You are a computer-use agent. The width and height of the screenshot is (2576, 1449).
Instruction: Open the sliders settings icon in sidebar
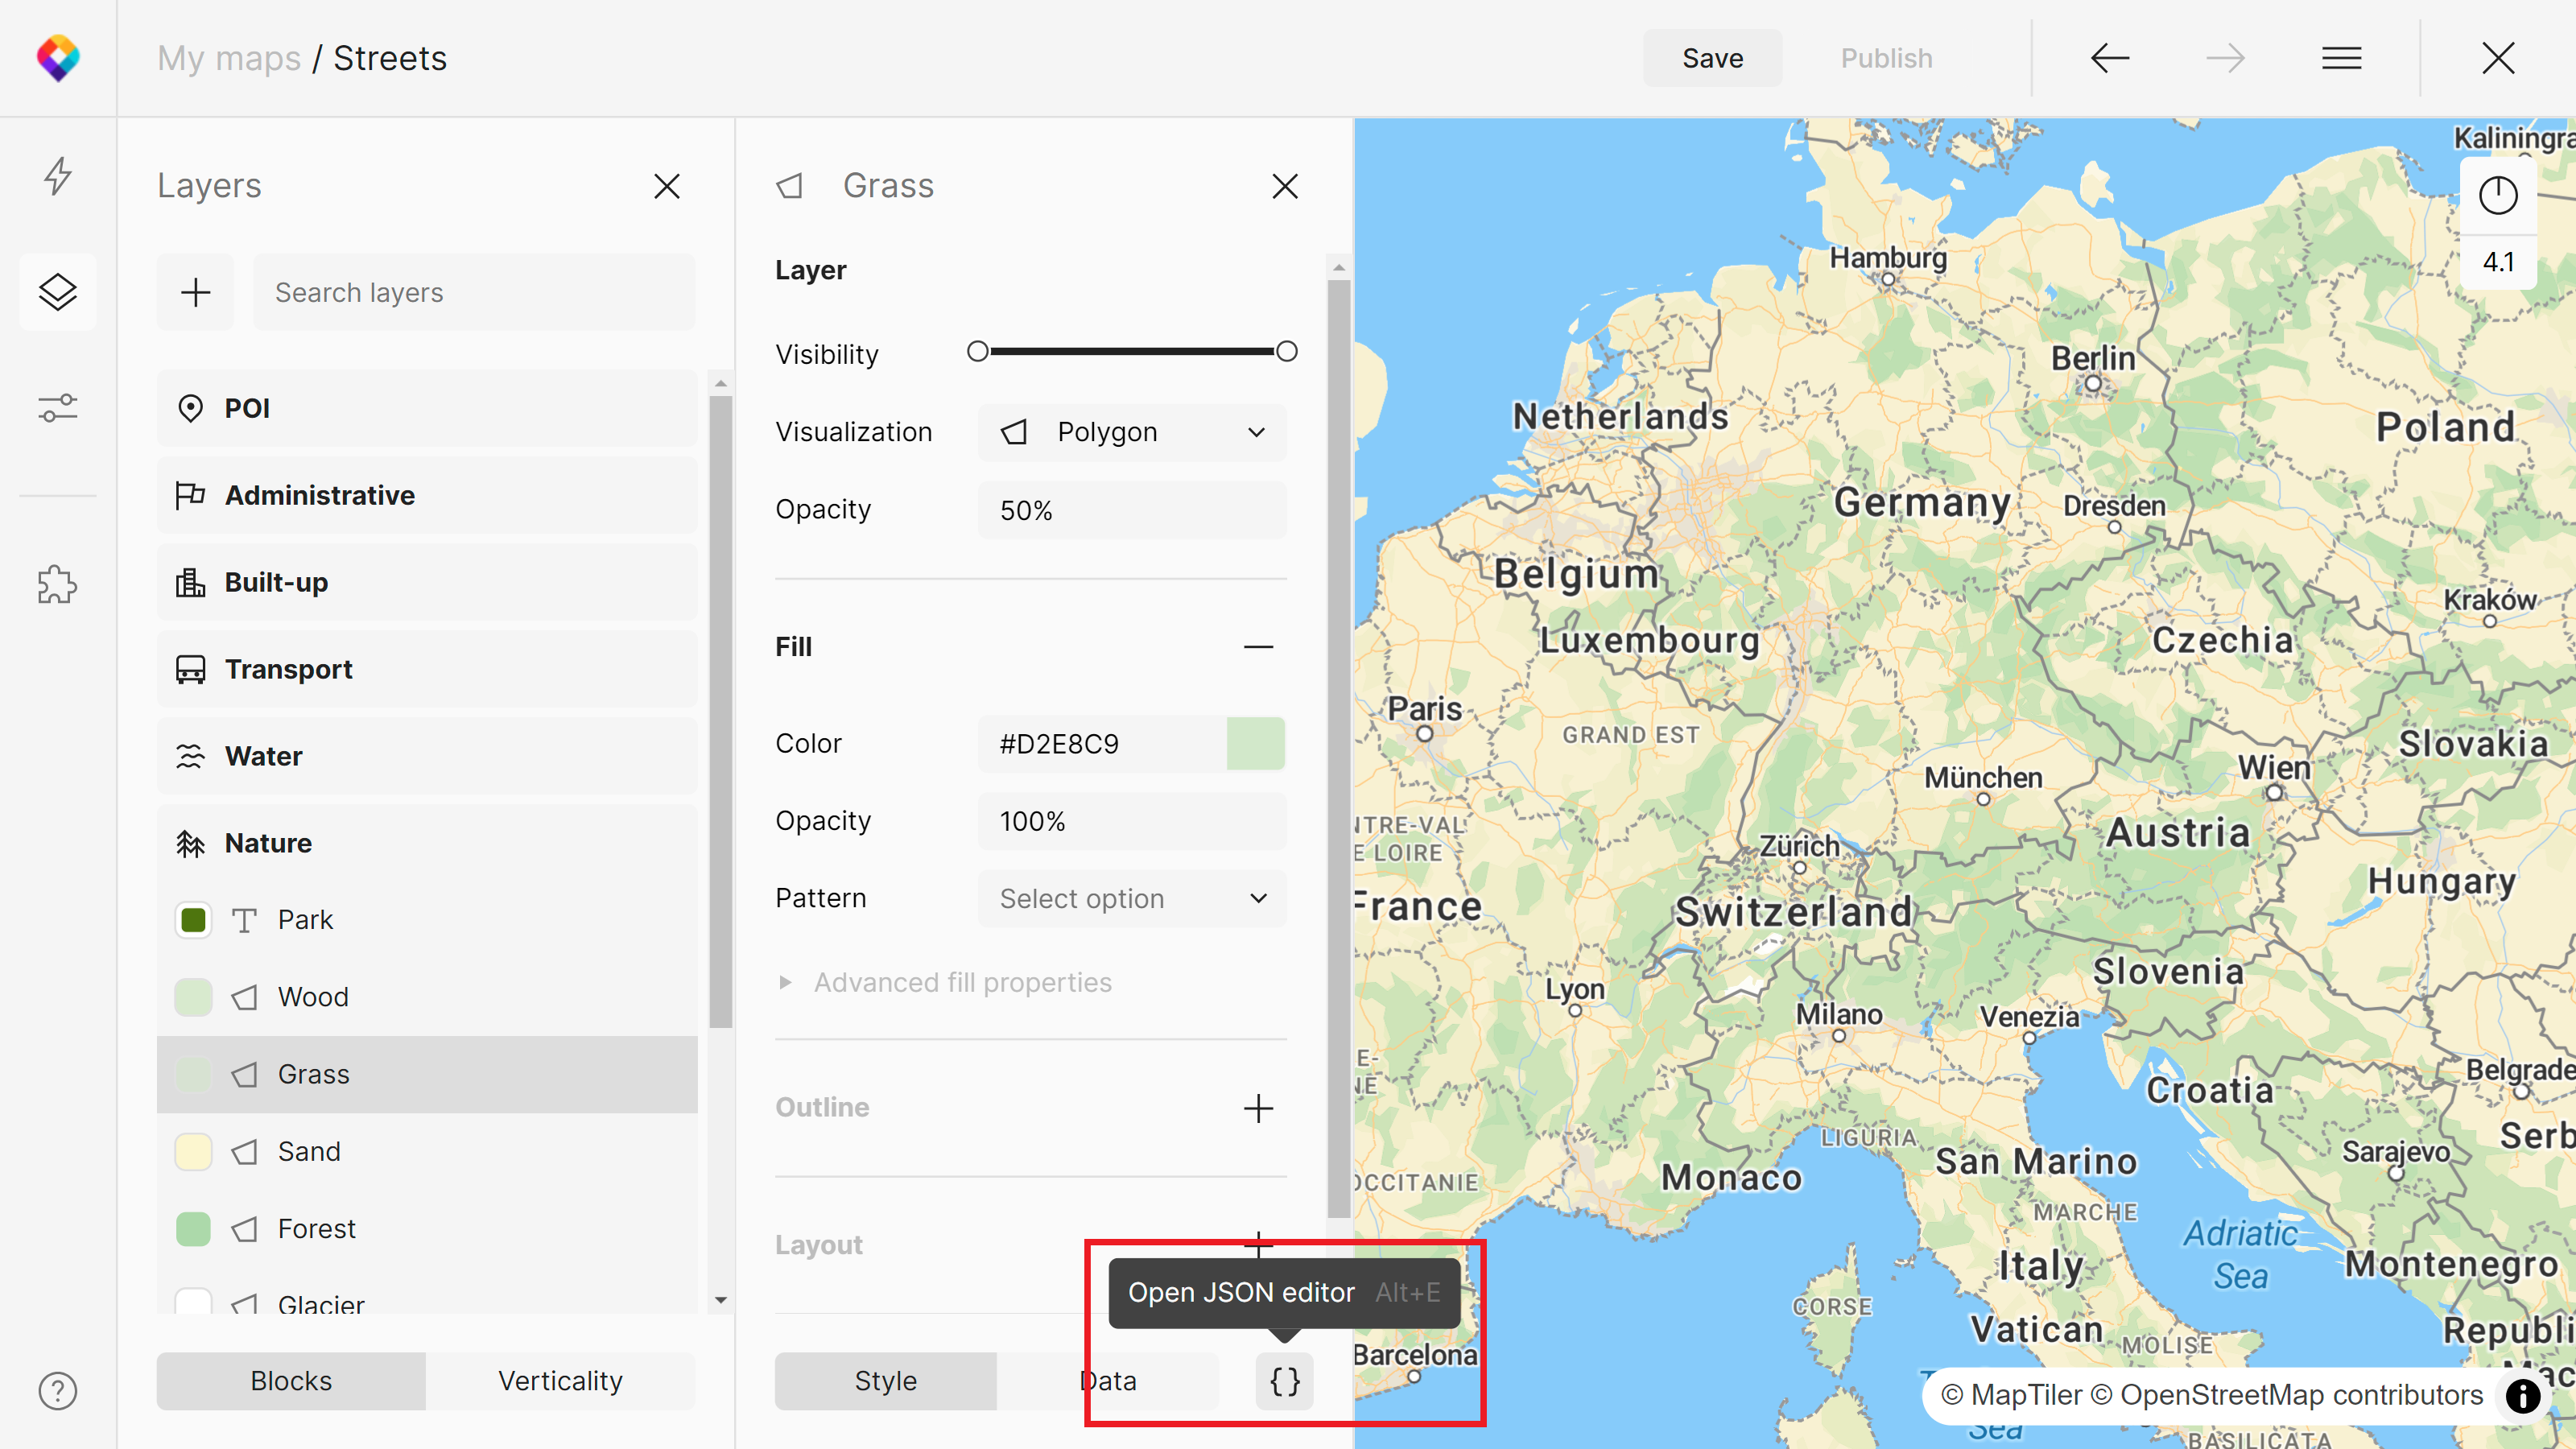(x=58, y=408)
